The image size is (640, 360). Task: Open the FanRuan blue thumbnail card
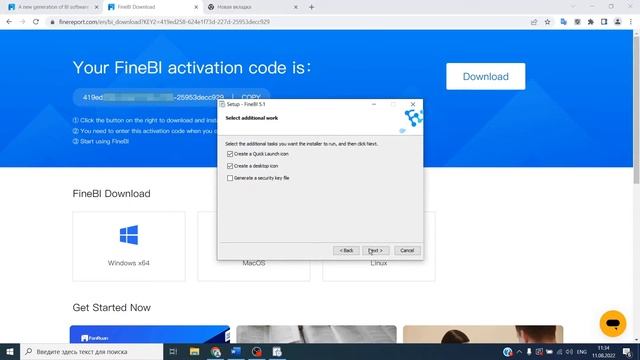(150, 334)
